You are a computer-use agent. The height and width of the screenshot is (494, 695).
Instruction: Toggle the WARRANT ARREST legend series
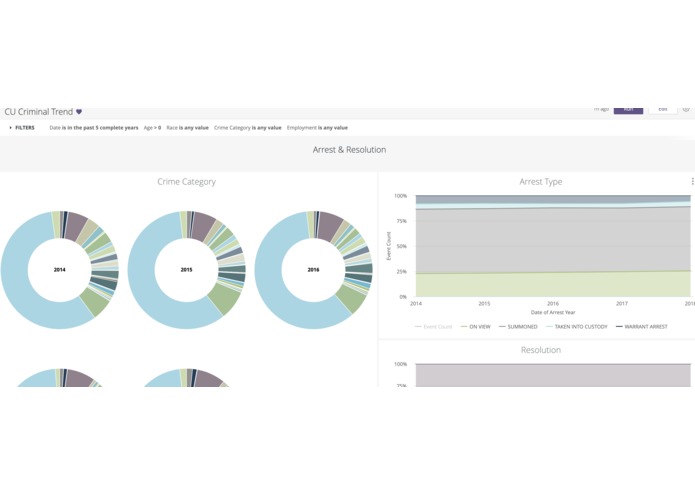click(642, 327)
